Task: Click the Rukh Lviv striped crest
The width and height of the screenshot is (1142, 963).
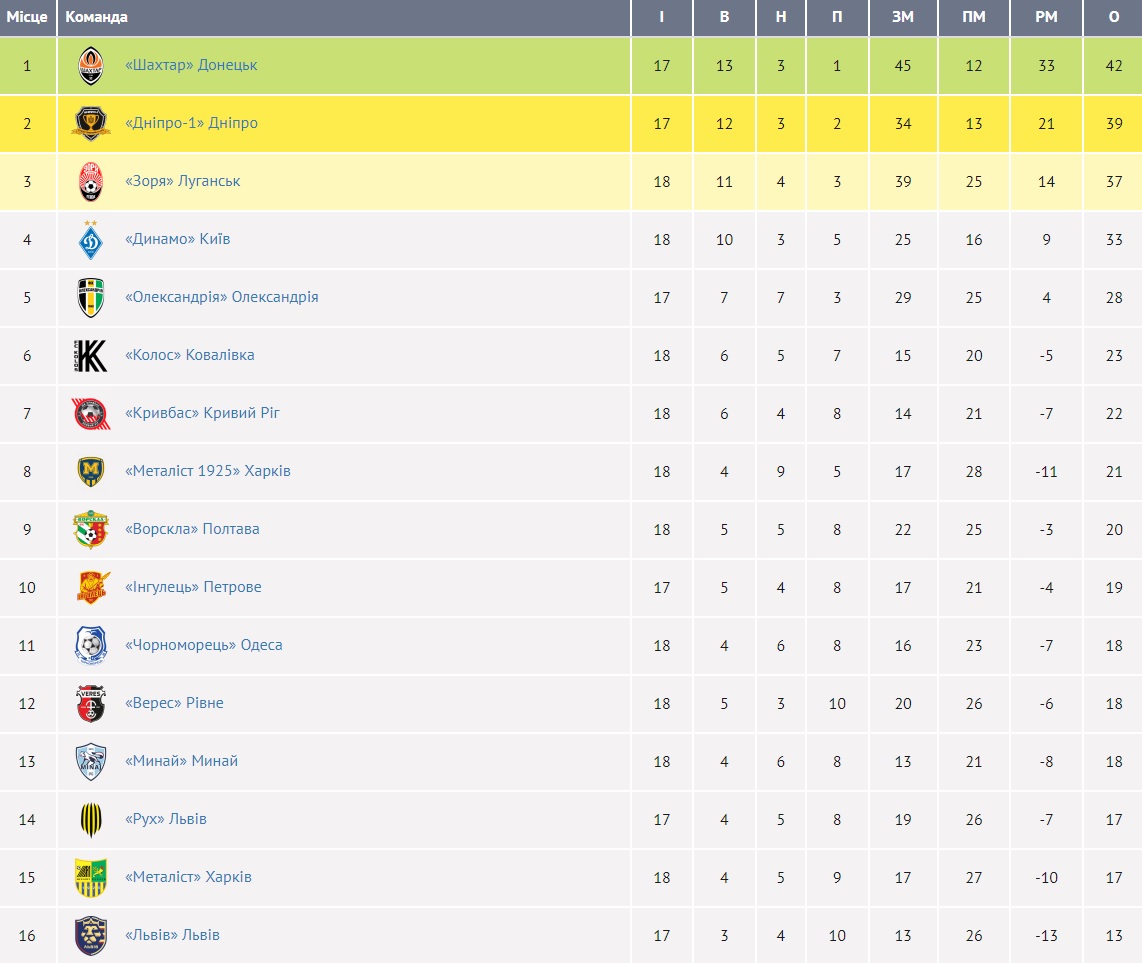Action: pos(90,820)
